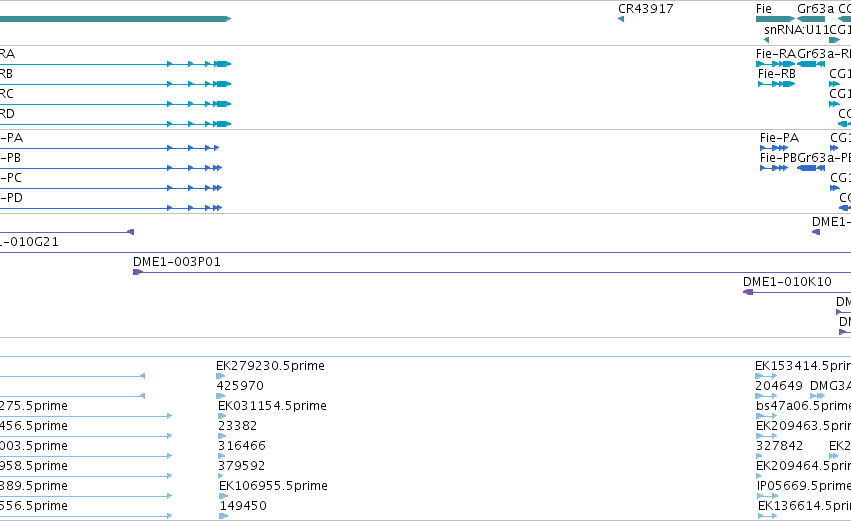This screenshot has height=521, width=851.
Task: Click the -PD polypeptide label
Action: pyautogui.click(x=11, y=198)
